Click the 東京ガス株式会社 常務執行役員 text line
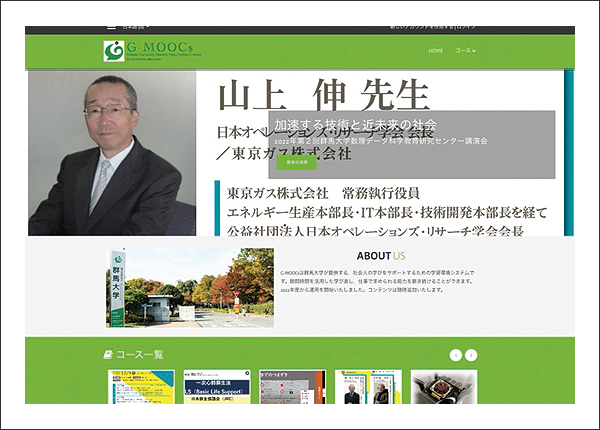The image size is (600, 430). tap(323, 193)
